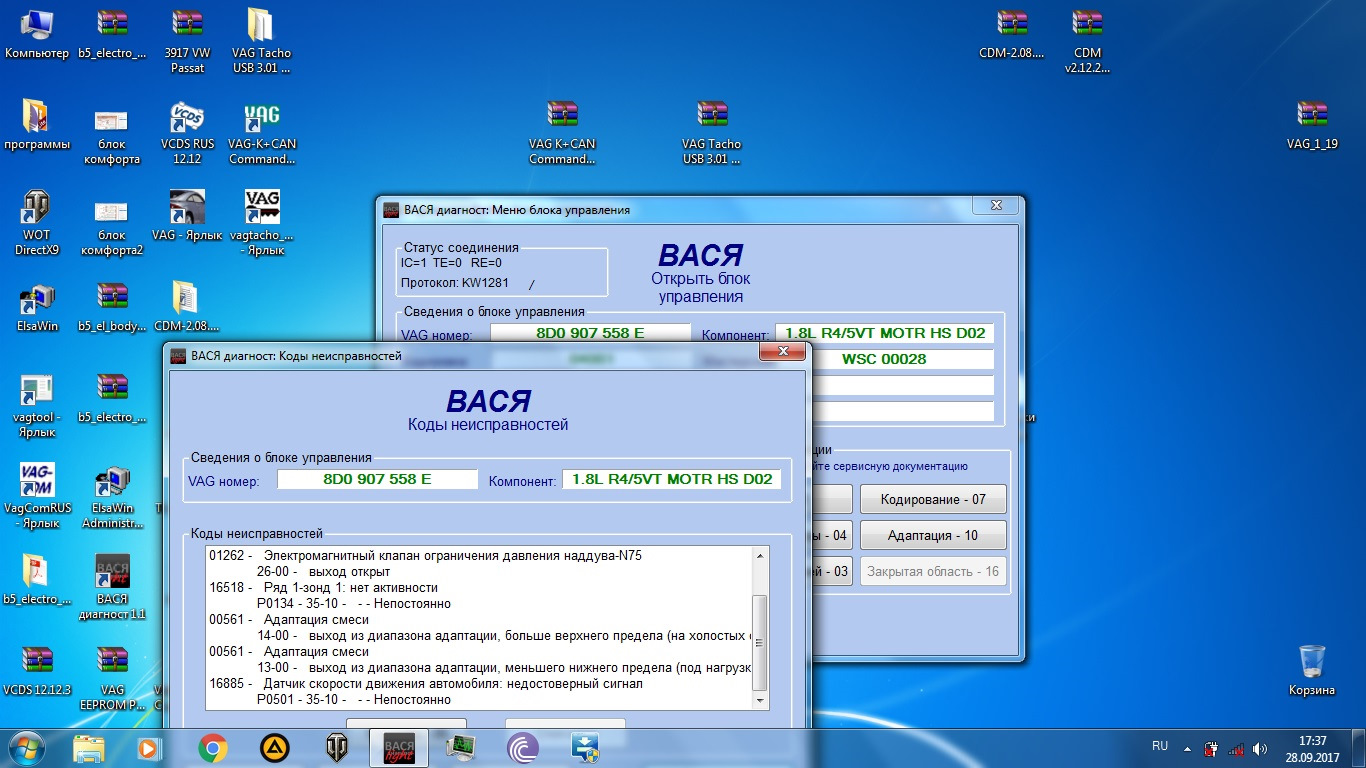
Task: Click the AIMP player taskbar icon
Action: click(x=275, y=747)
